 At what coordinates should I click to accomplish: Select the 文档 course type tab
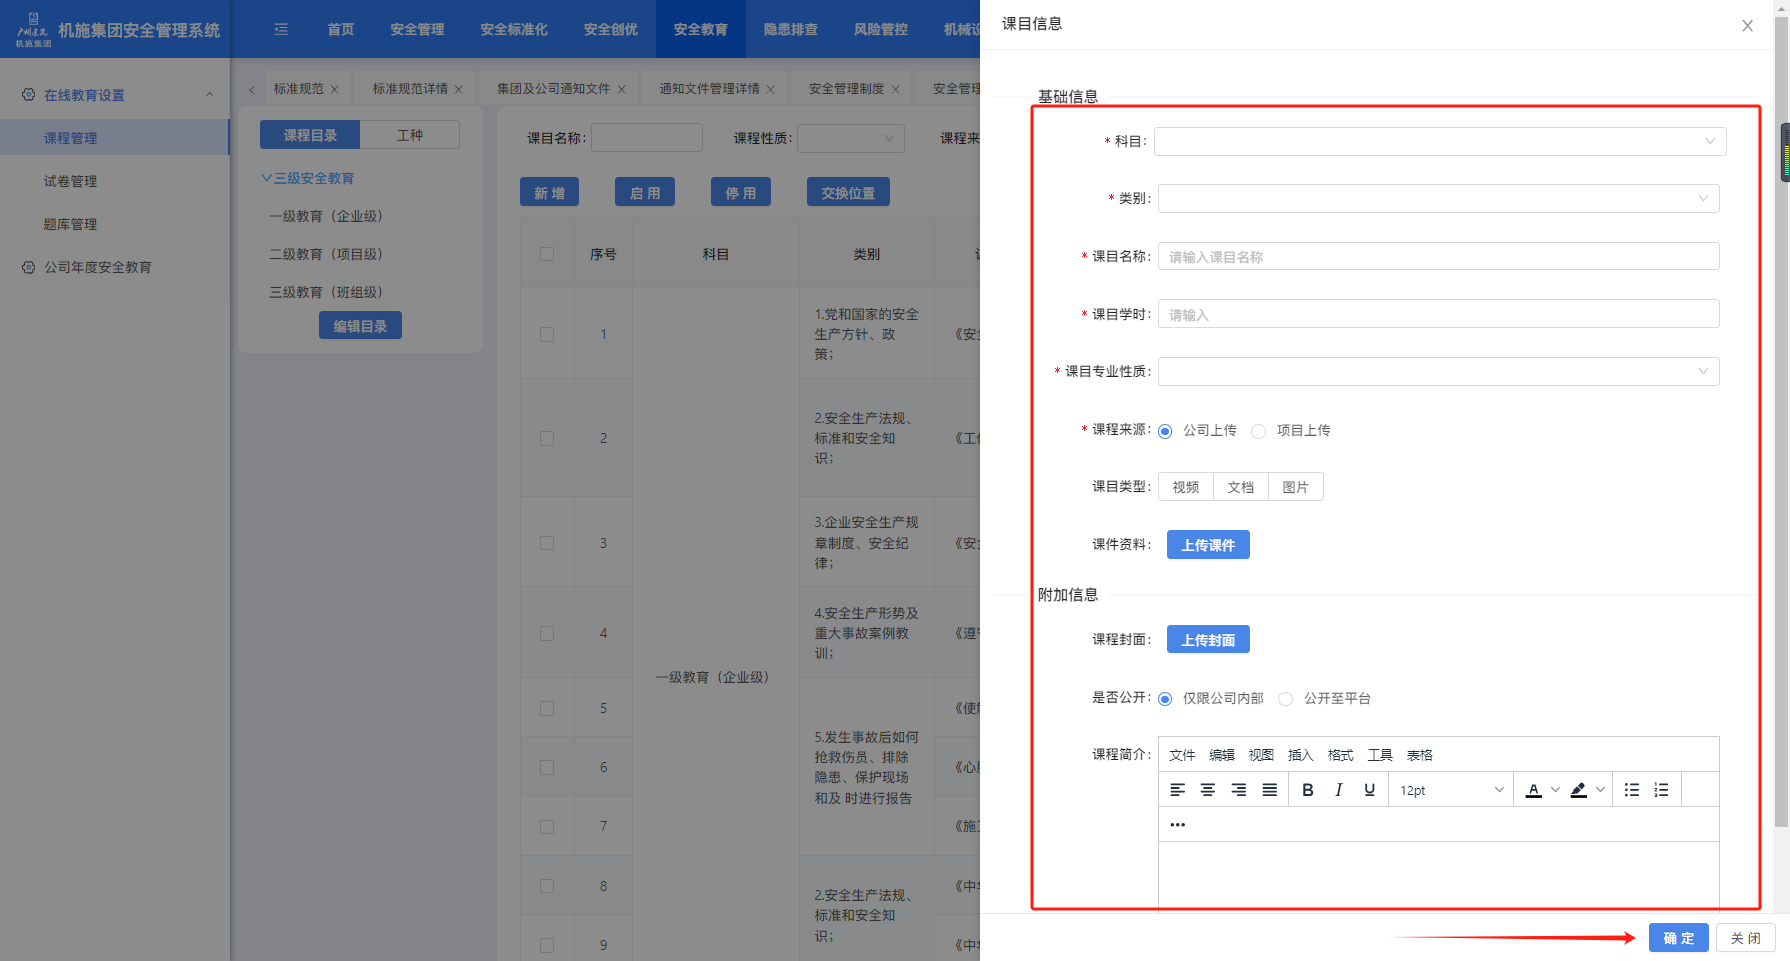click(x=1240, y=487)
